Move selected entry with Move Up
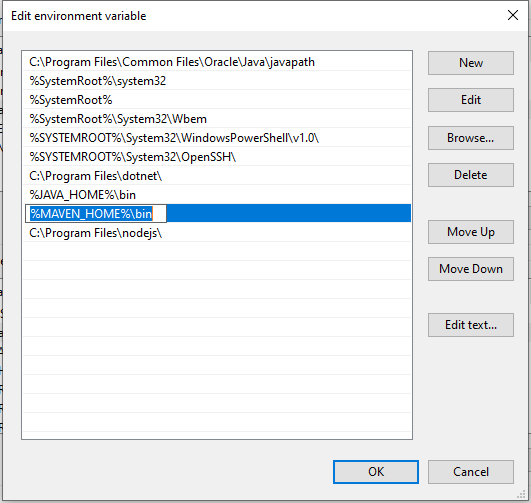Viewport: 531px width, 503px height. pos(471,232)
